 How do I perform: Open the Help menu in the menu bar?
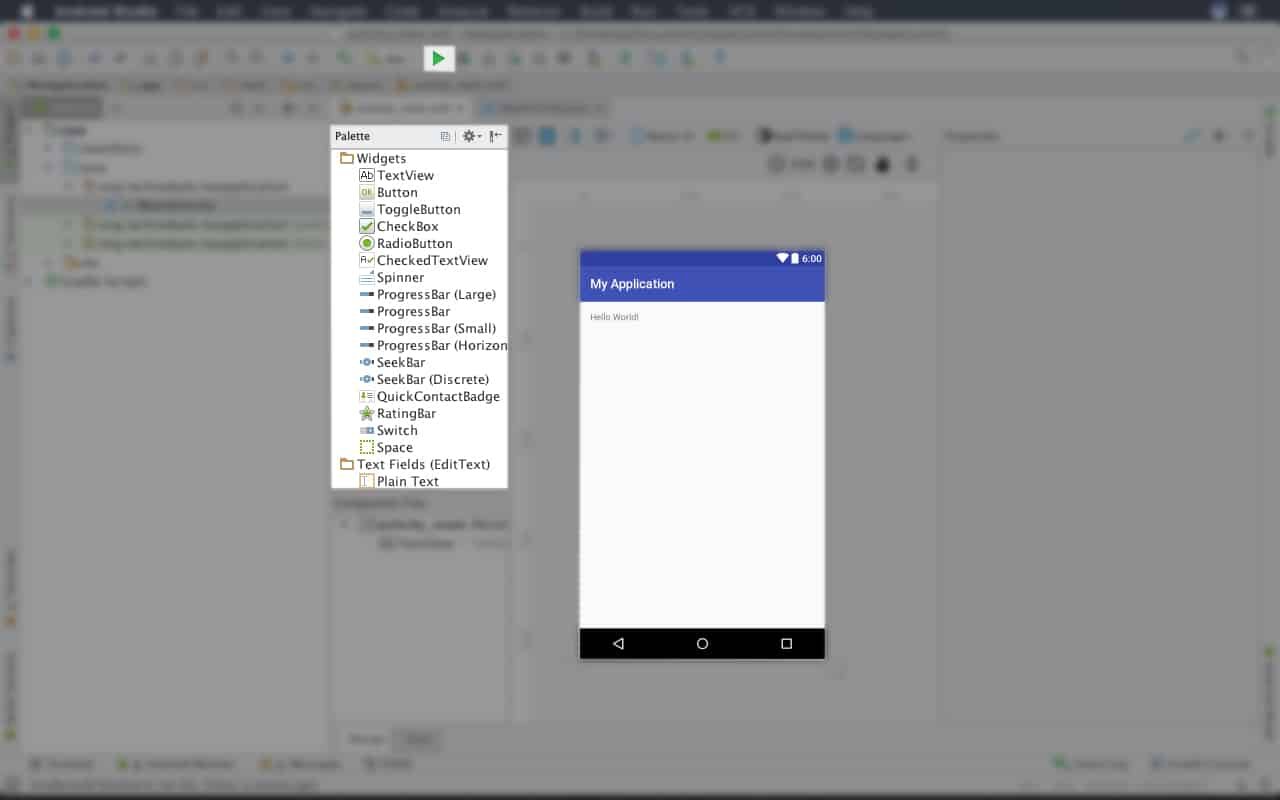[x=857, y=11]
